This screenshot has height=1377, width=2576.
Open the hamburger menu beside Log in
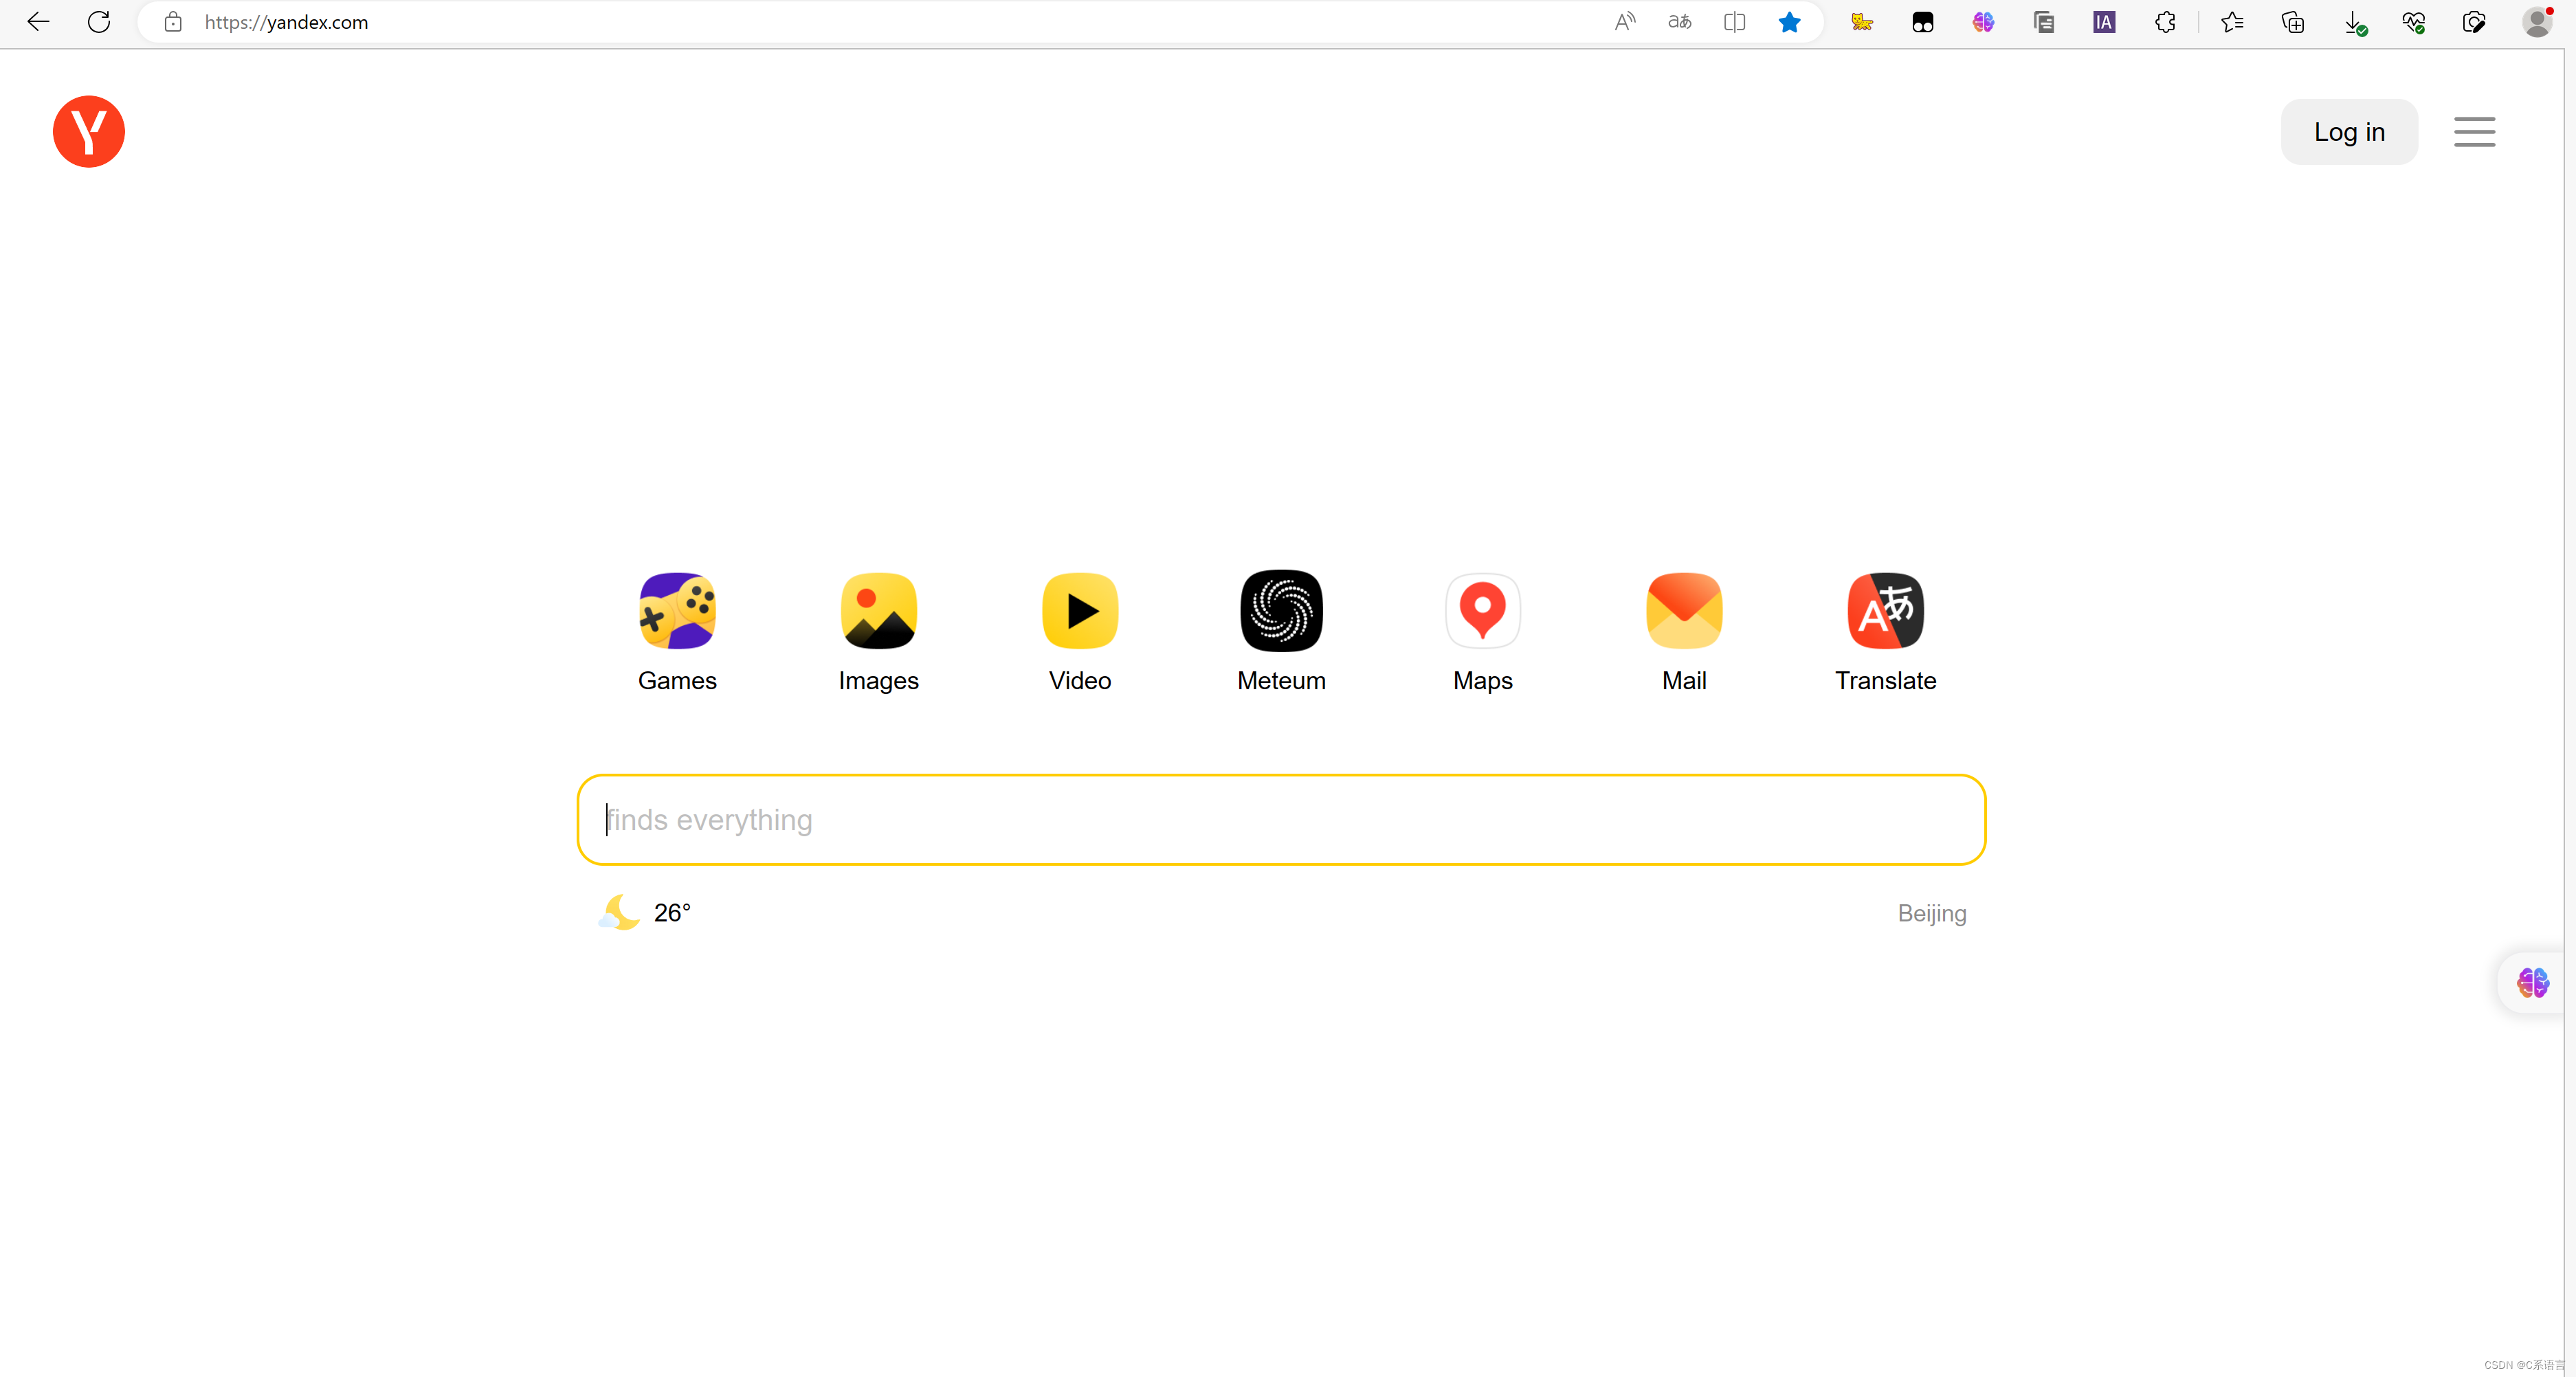pos(2474,131)
